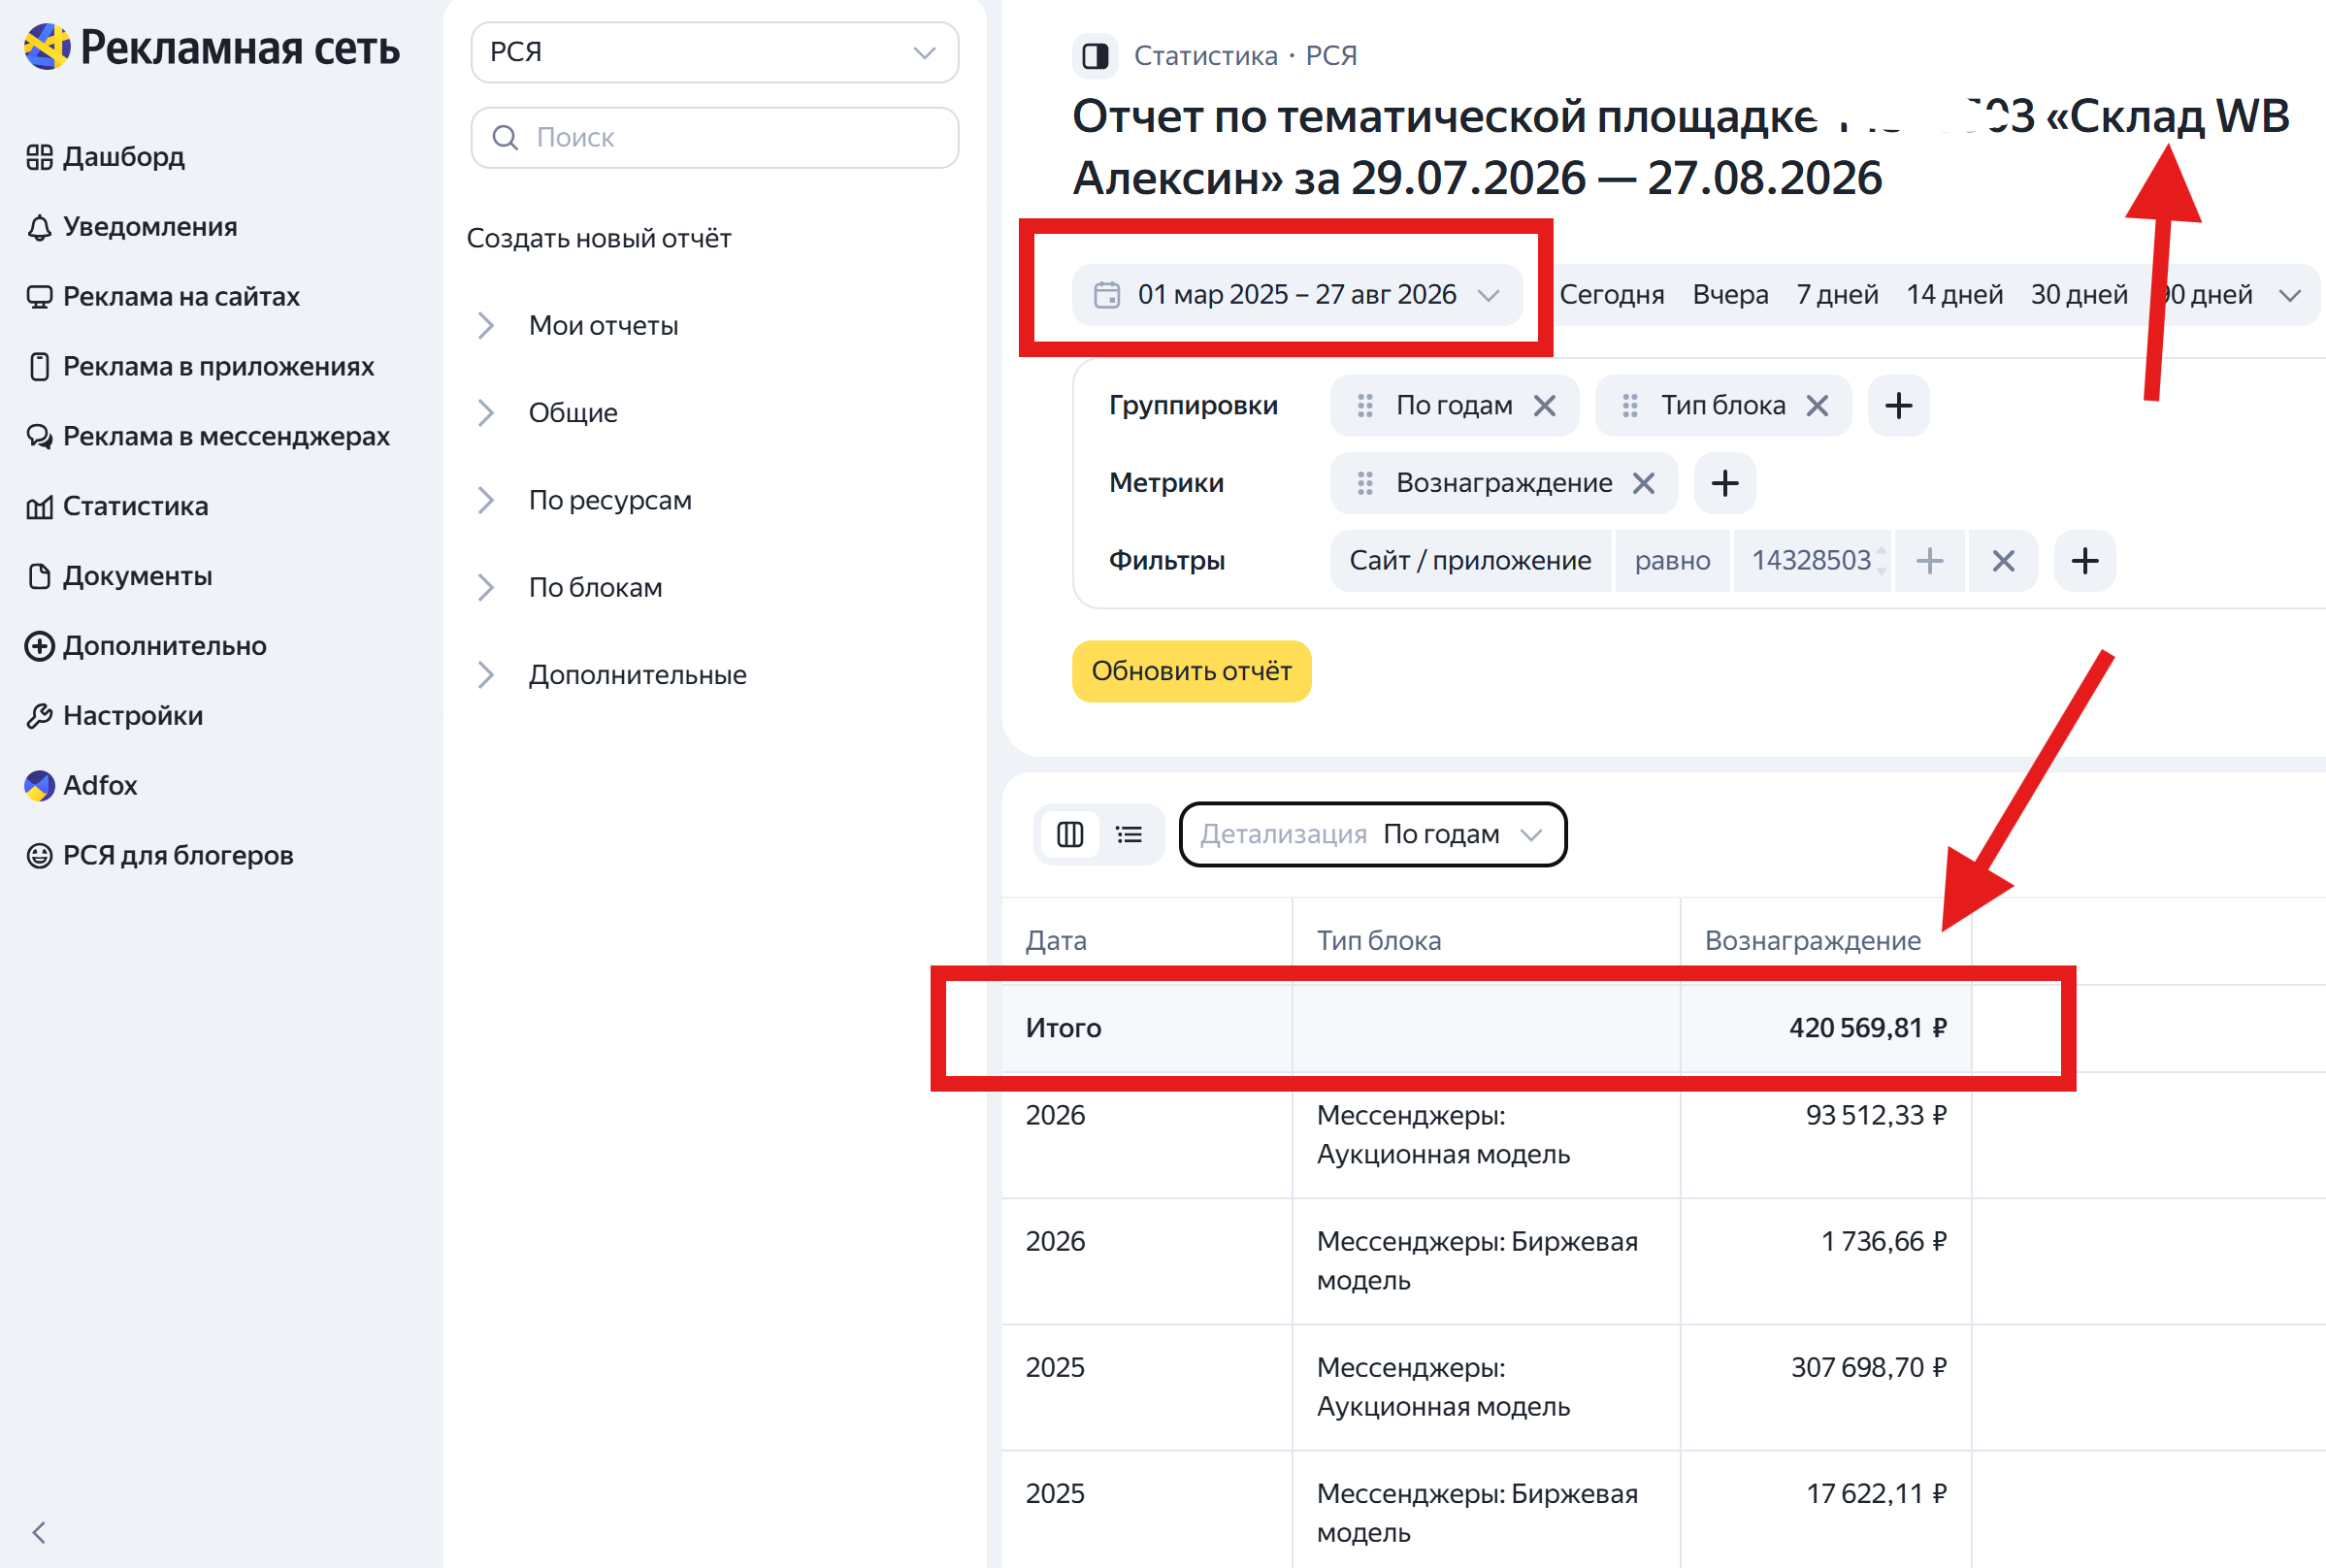Screen dimensions: 2326x1568
Task: Click the 307 698,70 ₽ cell
Action: (x=1868, y=1368)
